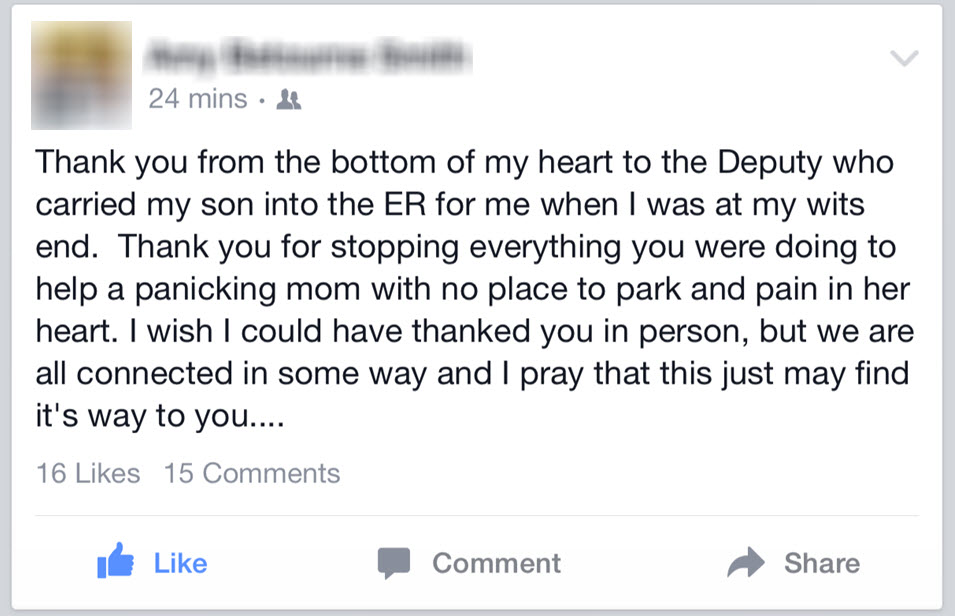The image size is (955, 616).
Task: Open the post options chevron menu
Action: (x=904, y=58)
